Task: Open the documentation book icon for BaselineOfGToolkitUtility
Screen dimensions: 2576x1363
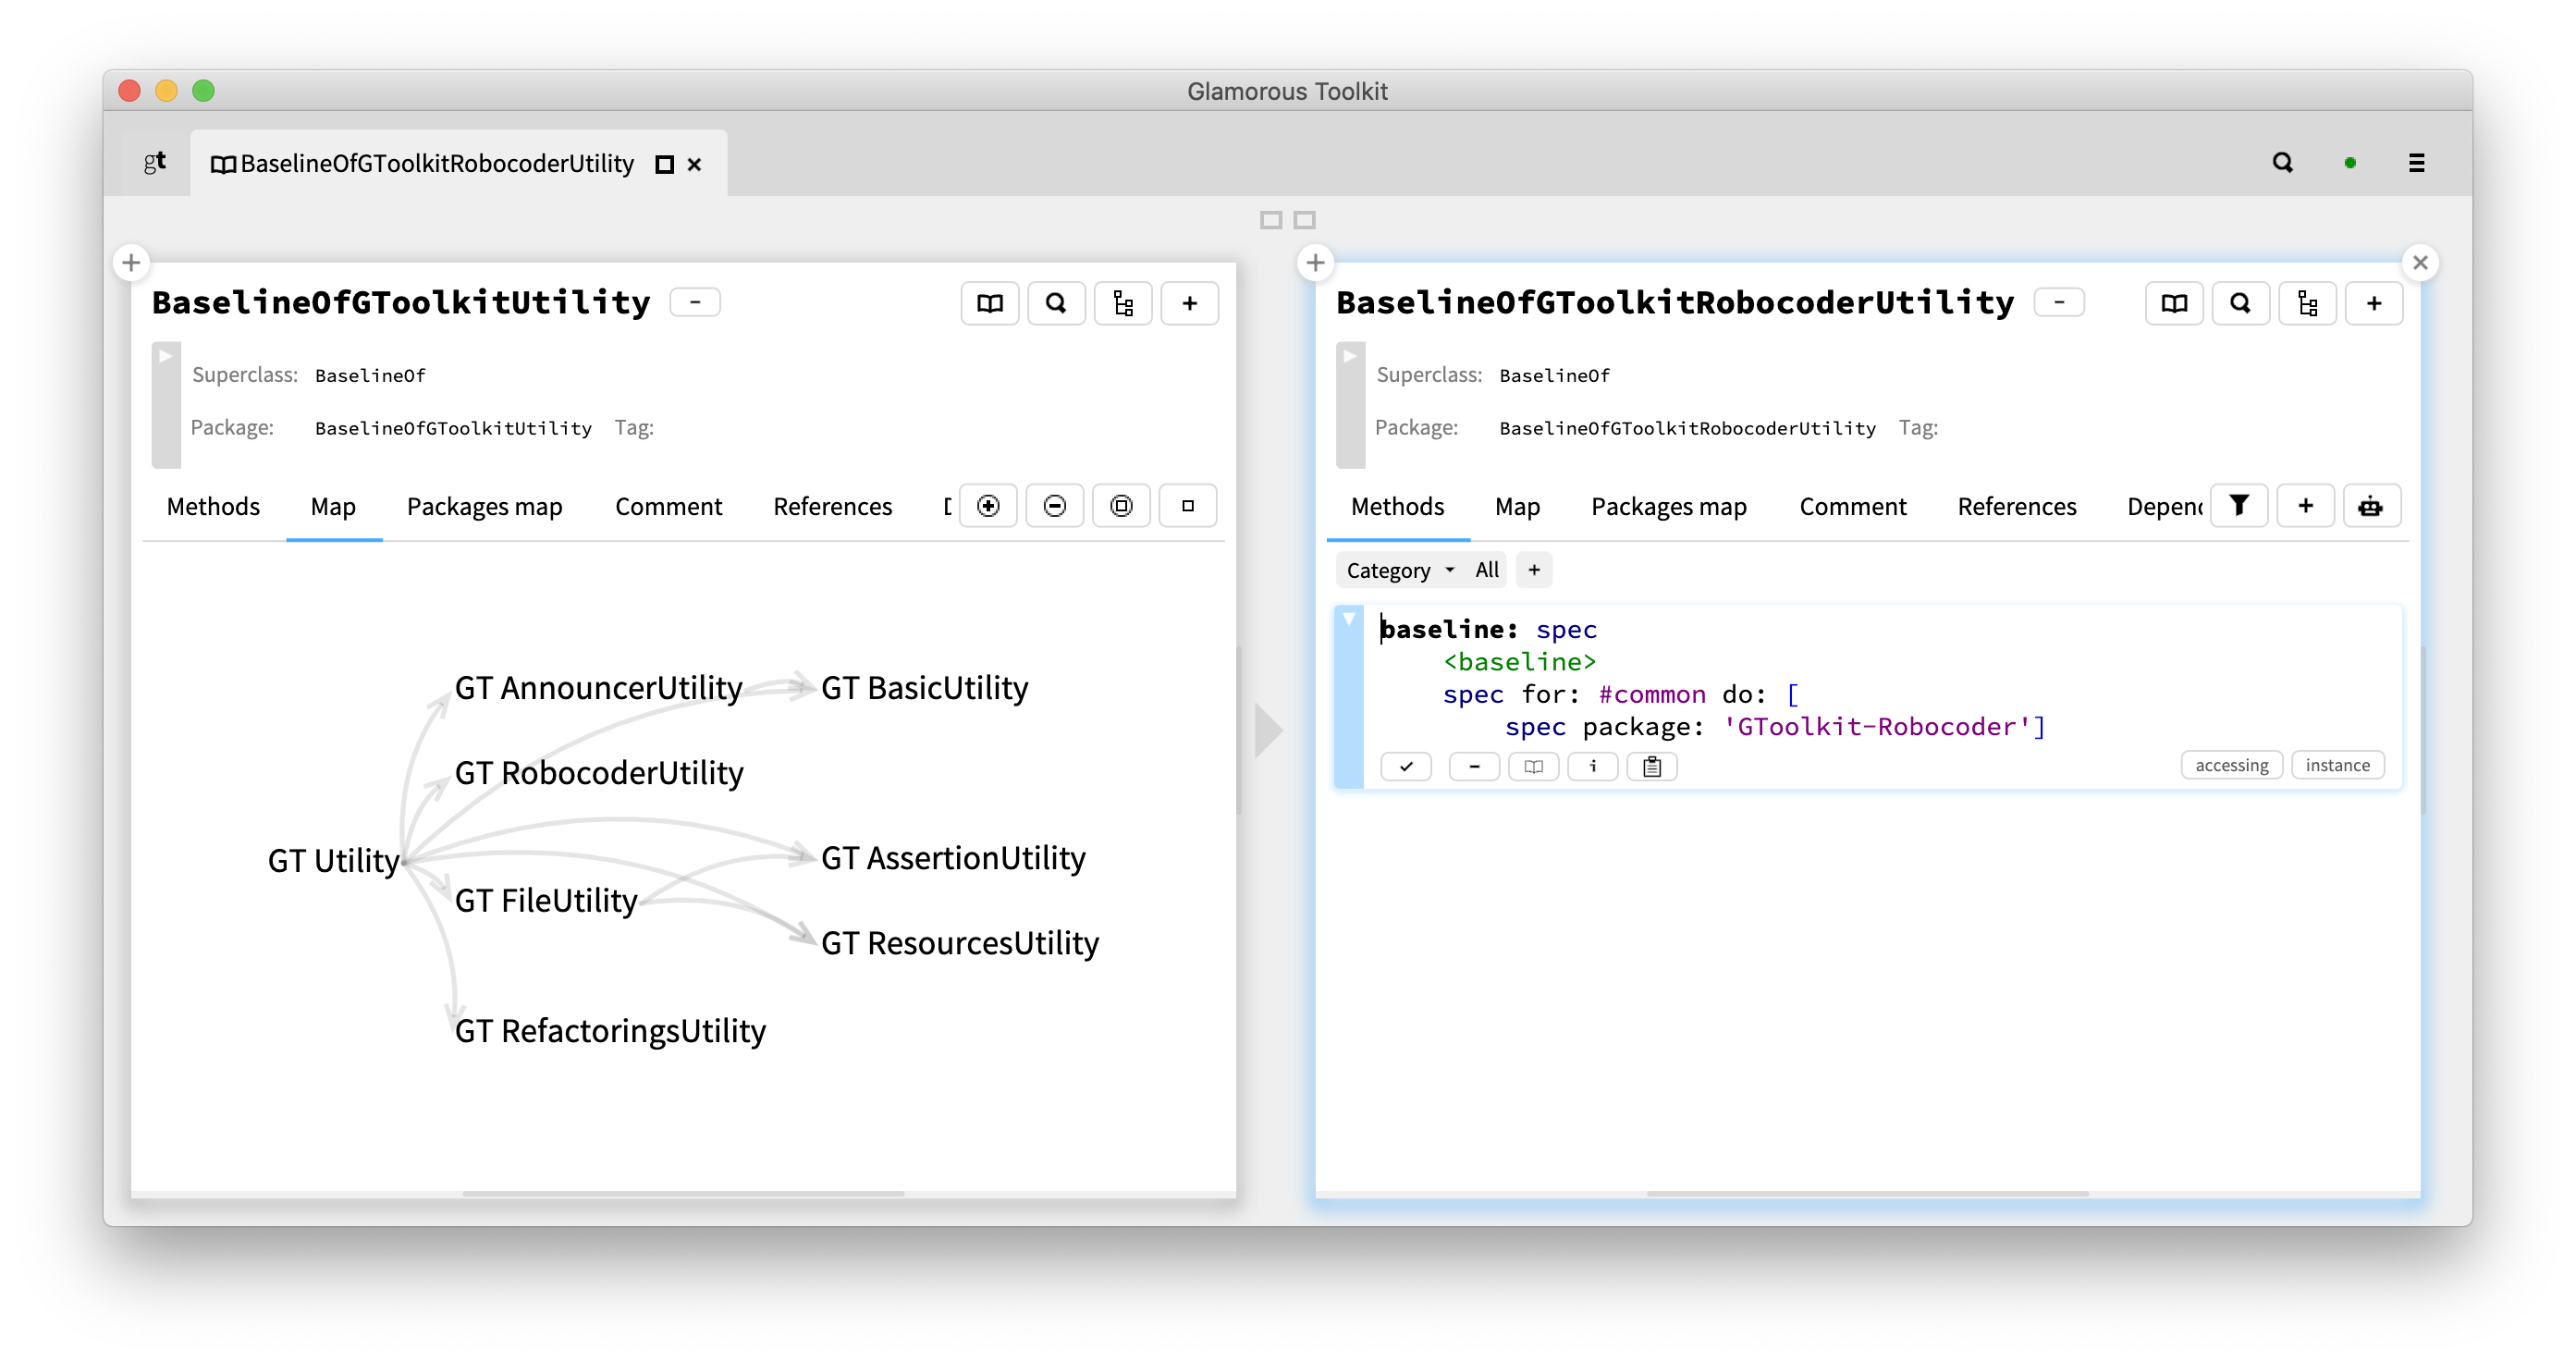Action: (989, 303)
